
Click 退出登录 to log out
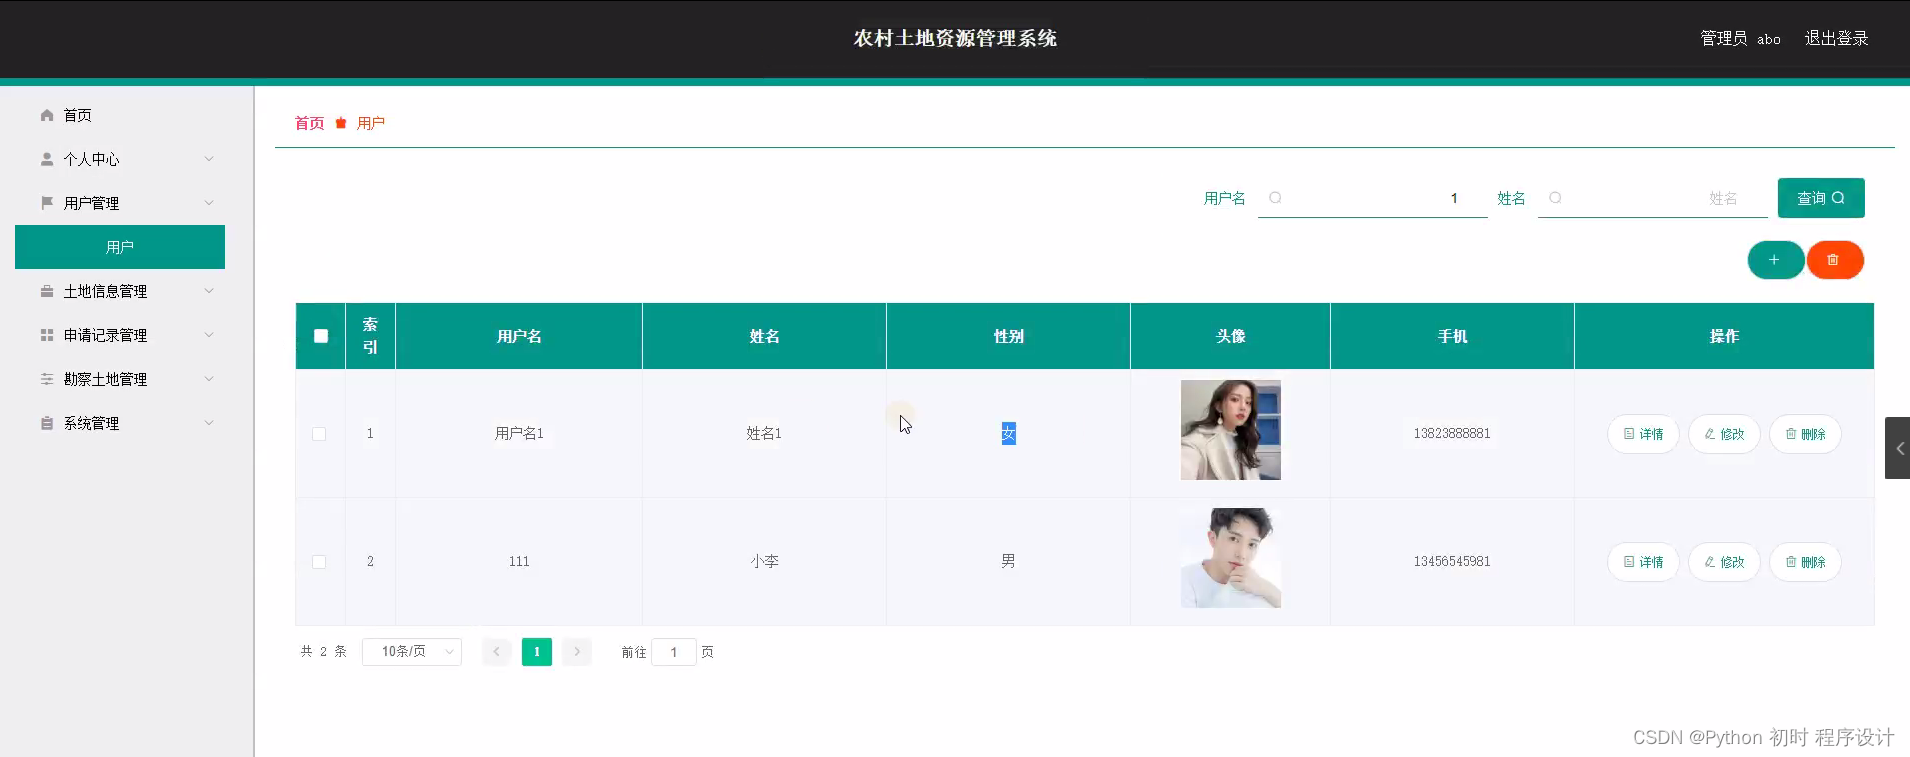(1836, 38)
